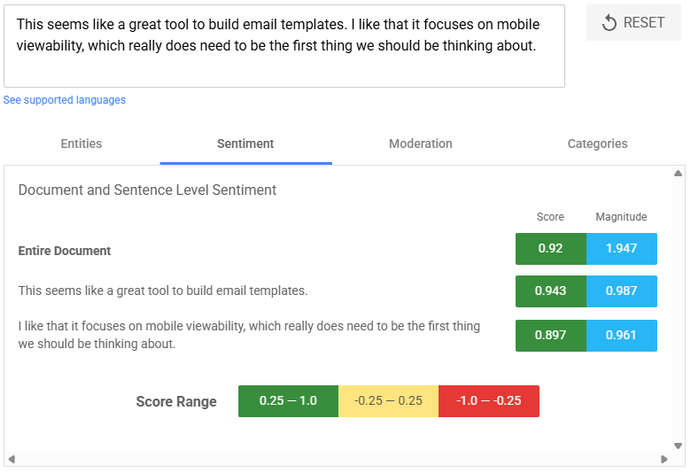The width and height of the screenshot is (700, 473).
Task: Click the horizontal scroll right arrow
Action: click(668, 460)
